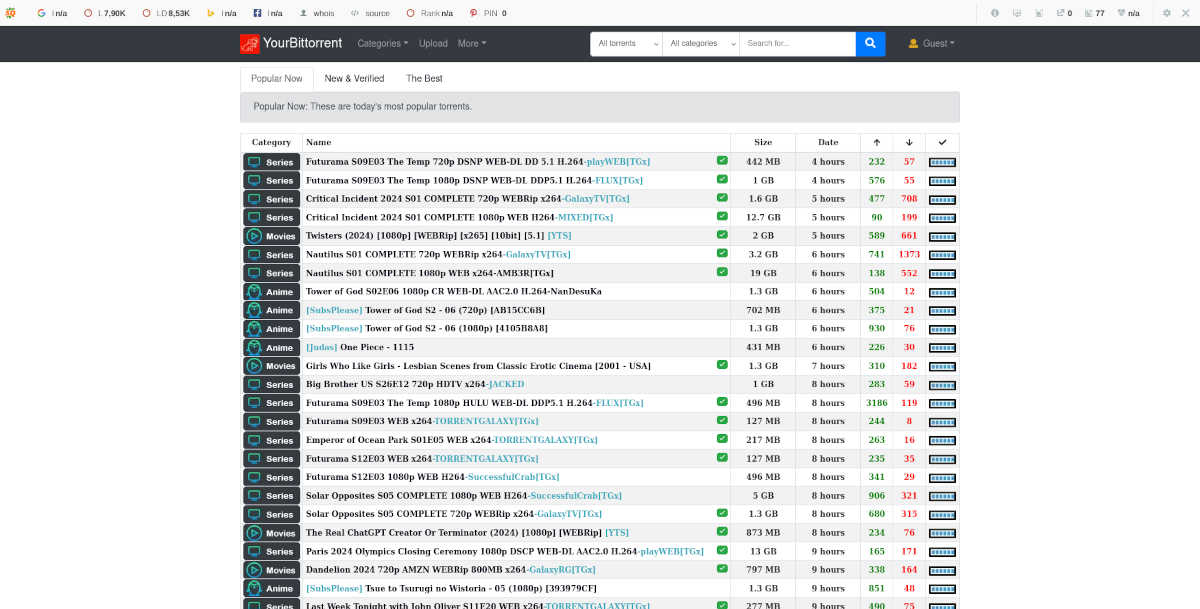Click the 12.7 GB size cell
1200x609 pixels.
pos(763,217)
